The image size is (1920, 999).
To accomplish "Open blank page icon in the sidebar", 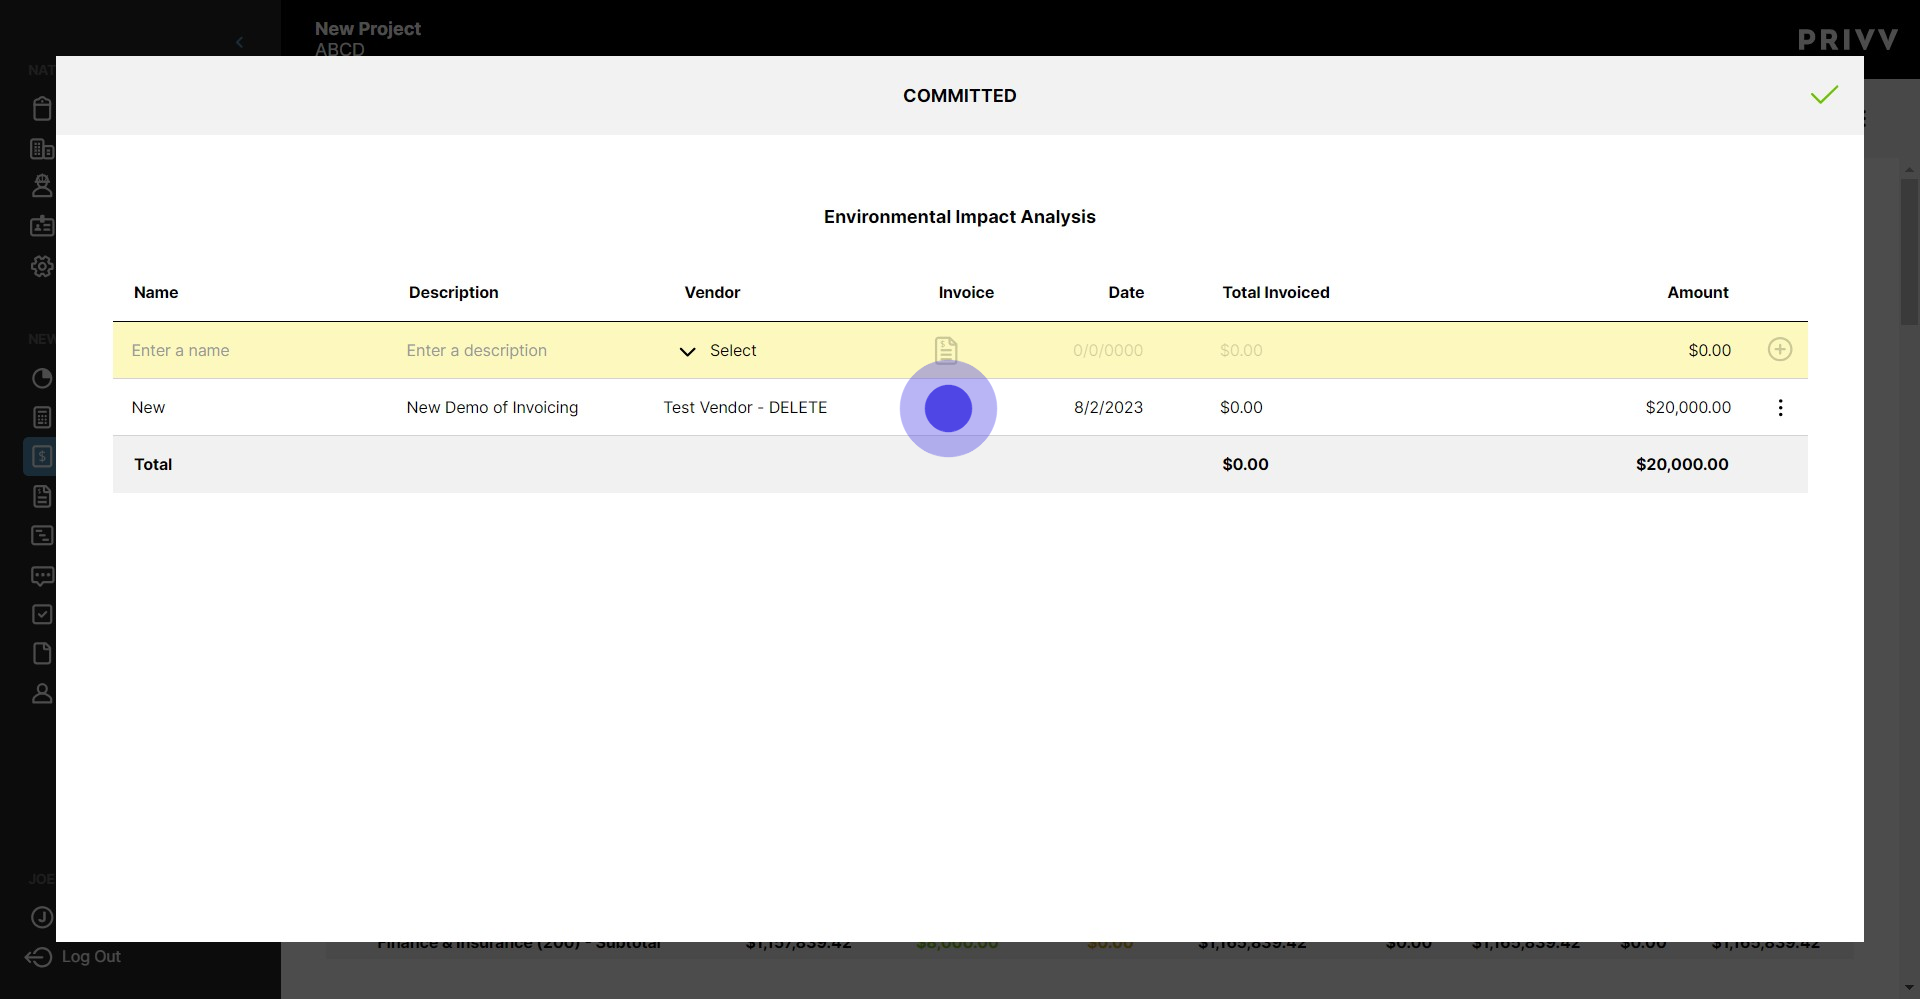I will [42, 653].
